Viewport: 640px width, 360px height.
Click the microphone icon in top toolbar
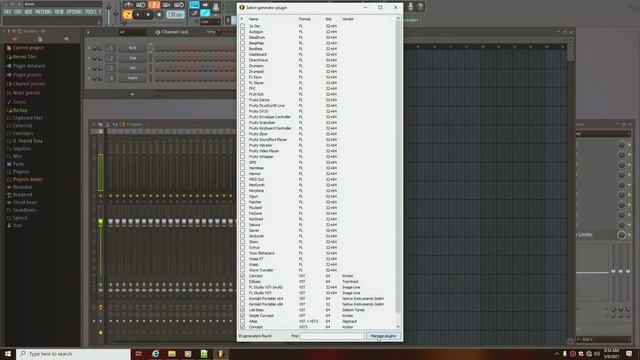tap(410, 6)
